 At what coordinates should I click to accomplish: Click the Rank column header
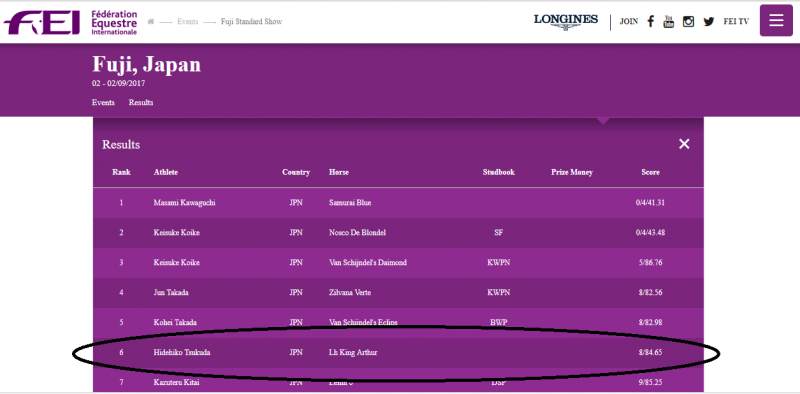(121, 173)
